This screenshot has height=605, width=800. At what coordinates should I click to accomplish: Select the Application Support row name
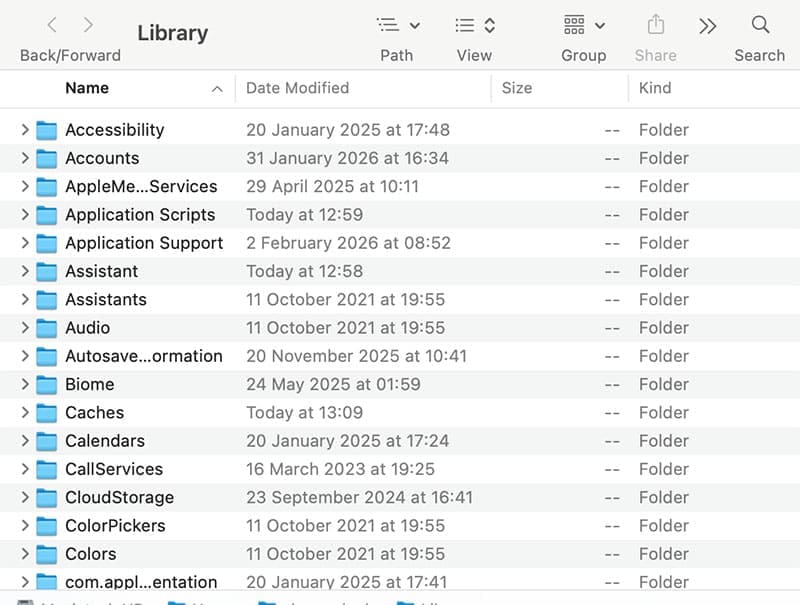pos(144,243)
